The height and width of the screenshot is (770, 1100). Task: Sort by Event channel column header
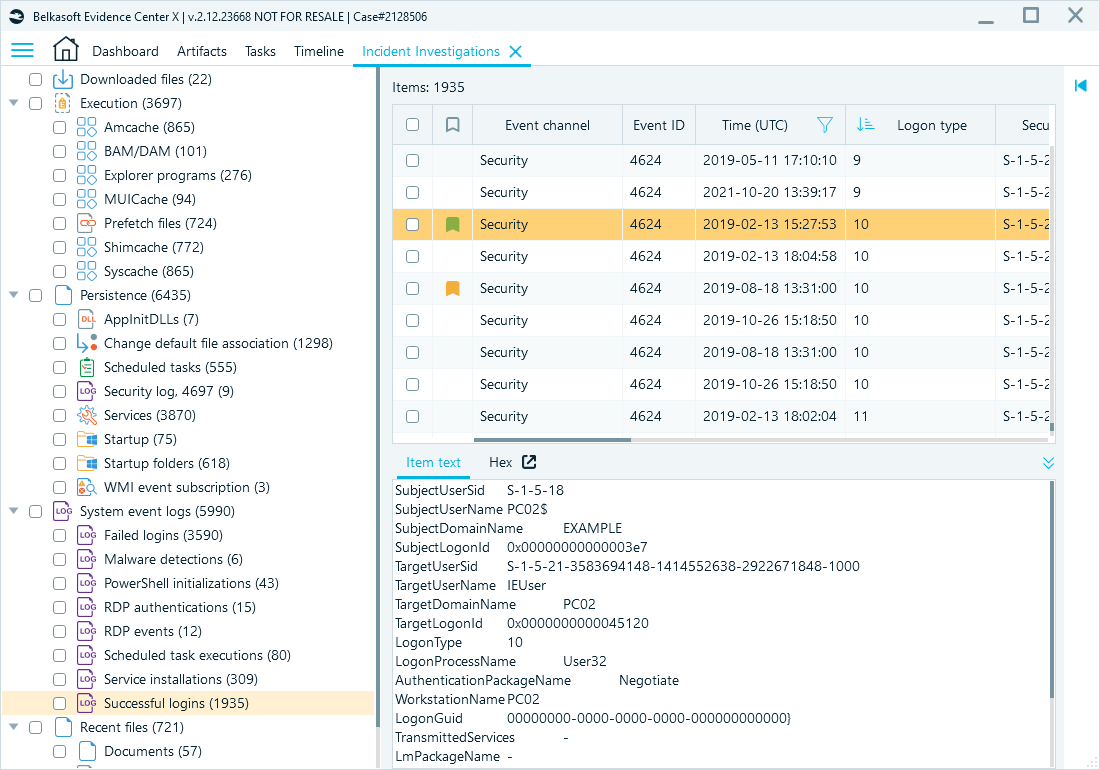(547, 125)
